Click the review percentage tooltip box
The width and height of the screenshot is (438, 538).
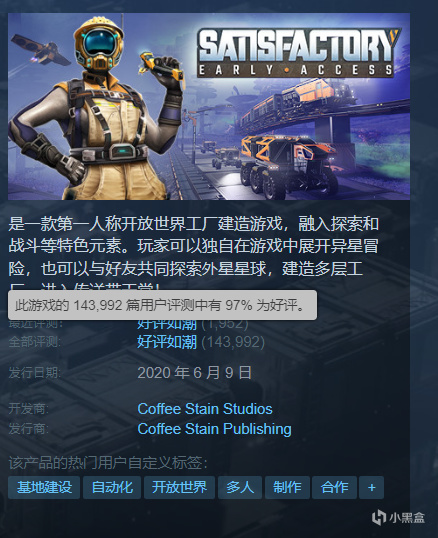162,305
